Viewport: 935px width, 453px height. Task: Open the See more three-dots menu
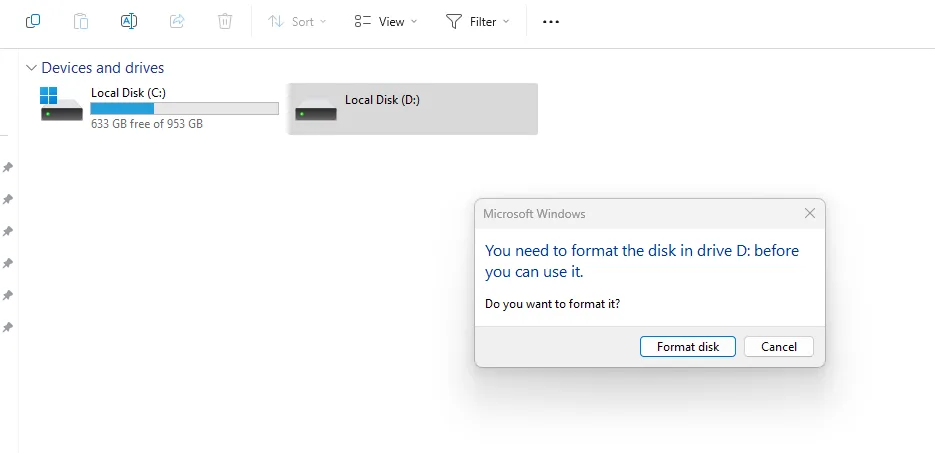pyautogui.click(x=551, y=21)
